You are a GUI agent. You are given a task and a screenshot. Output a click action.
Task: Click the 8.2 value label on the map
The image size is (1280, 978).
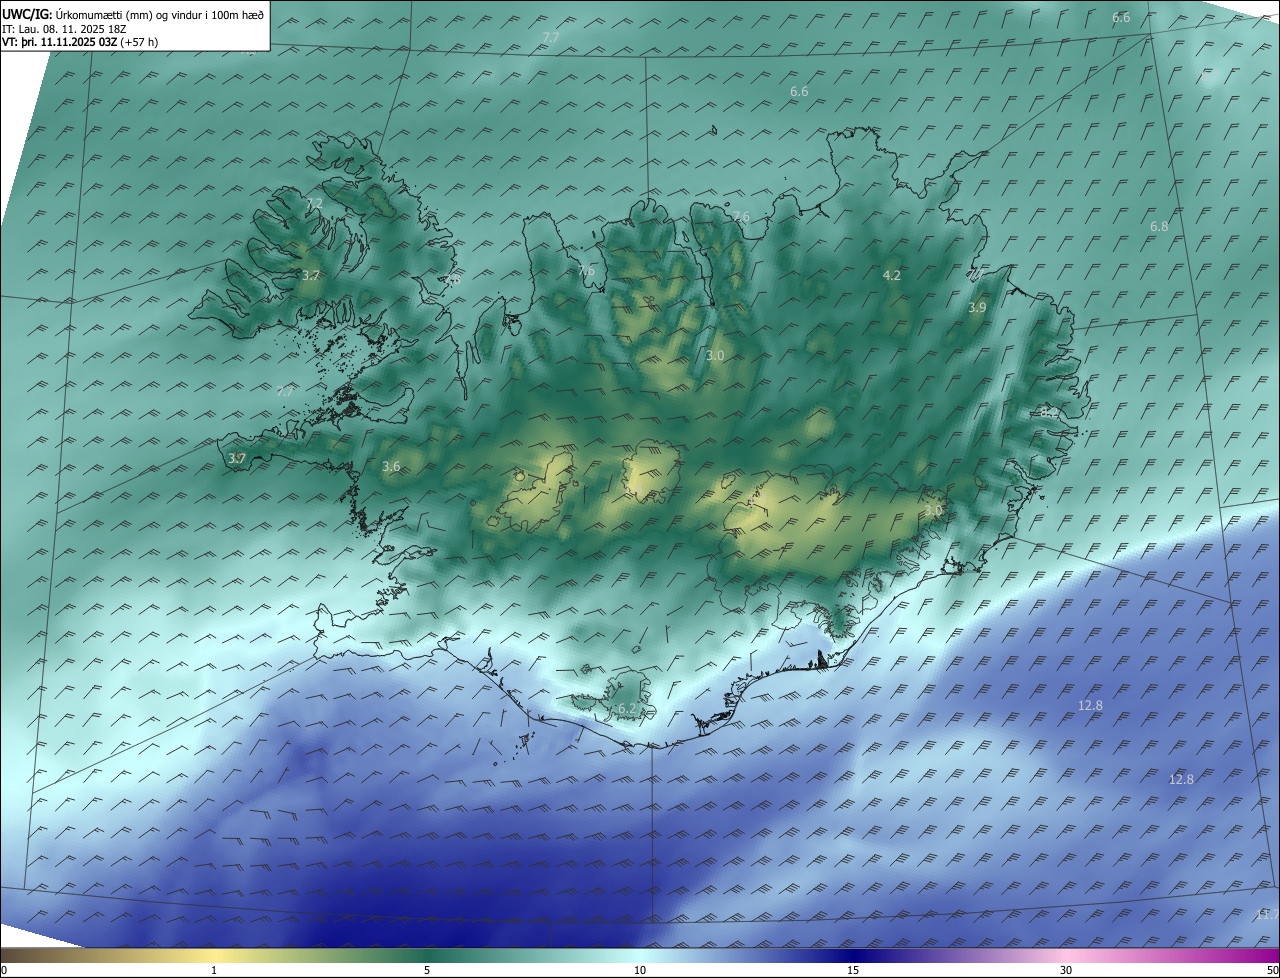[1048, 411]
